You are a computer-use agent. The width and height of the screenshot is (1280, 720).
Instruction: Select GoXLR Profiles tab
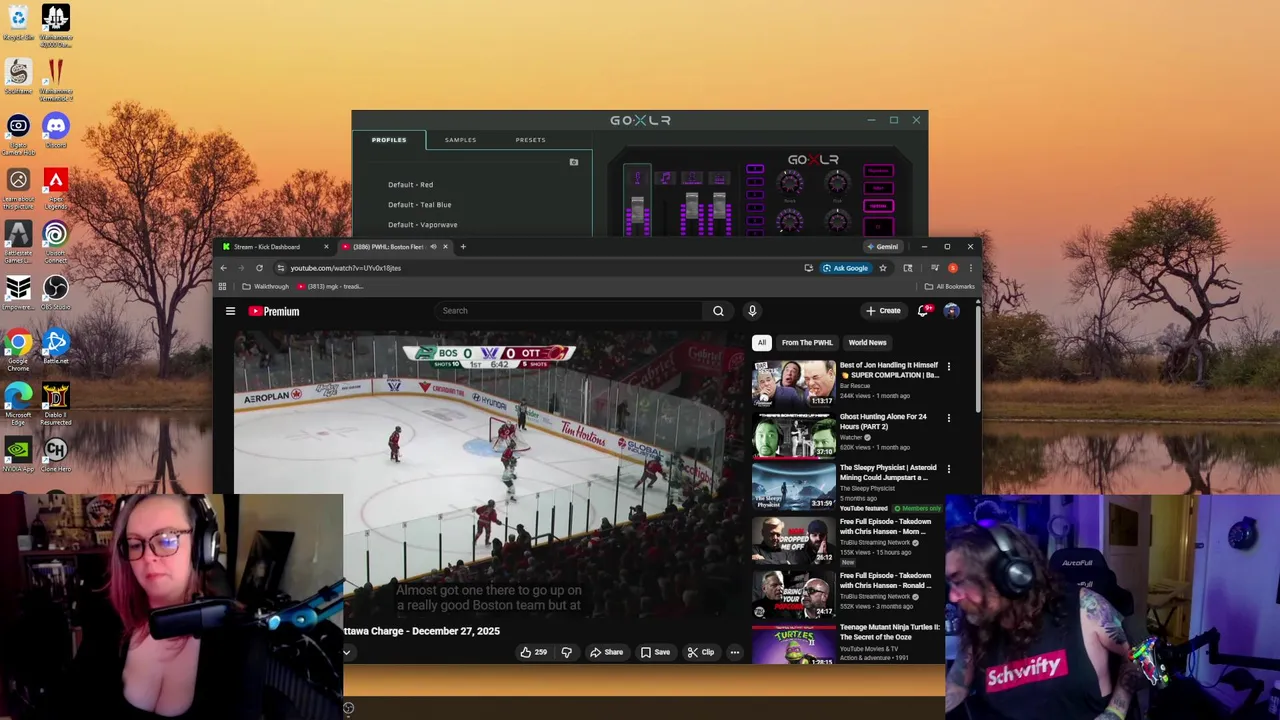[389, 140]
